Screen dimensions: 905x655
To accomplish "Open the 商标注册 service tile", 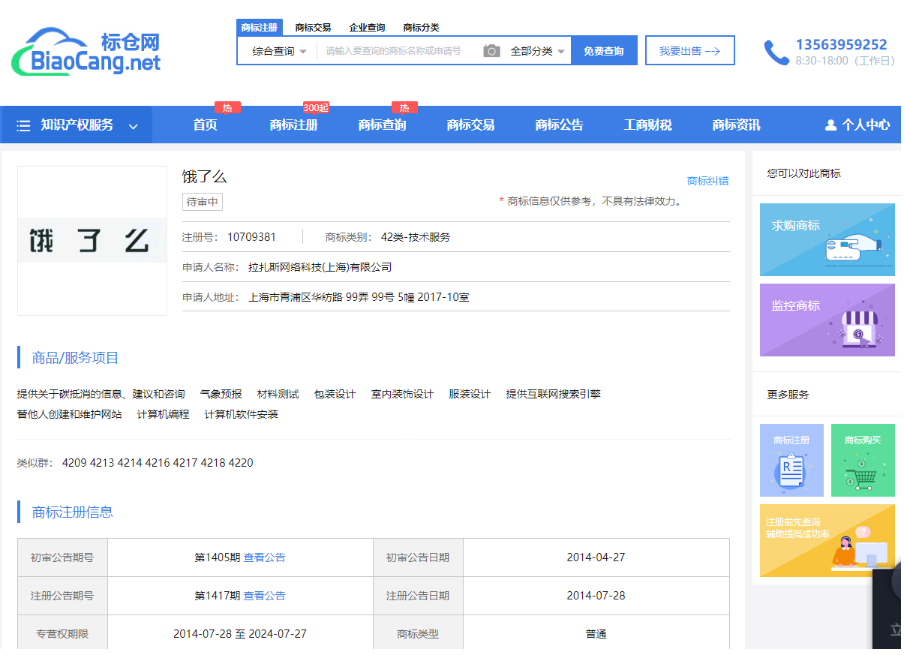I will (791, 461).
